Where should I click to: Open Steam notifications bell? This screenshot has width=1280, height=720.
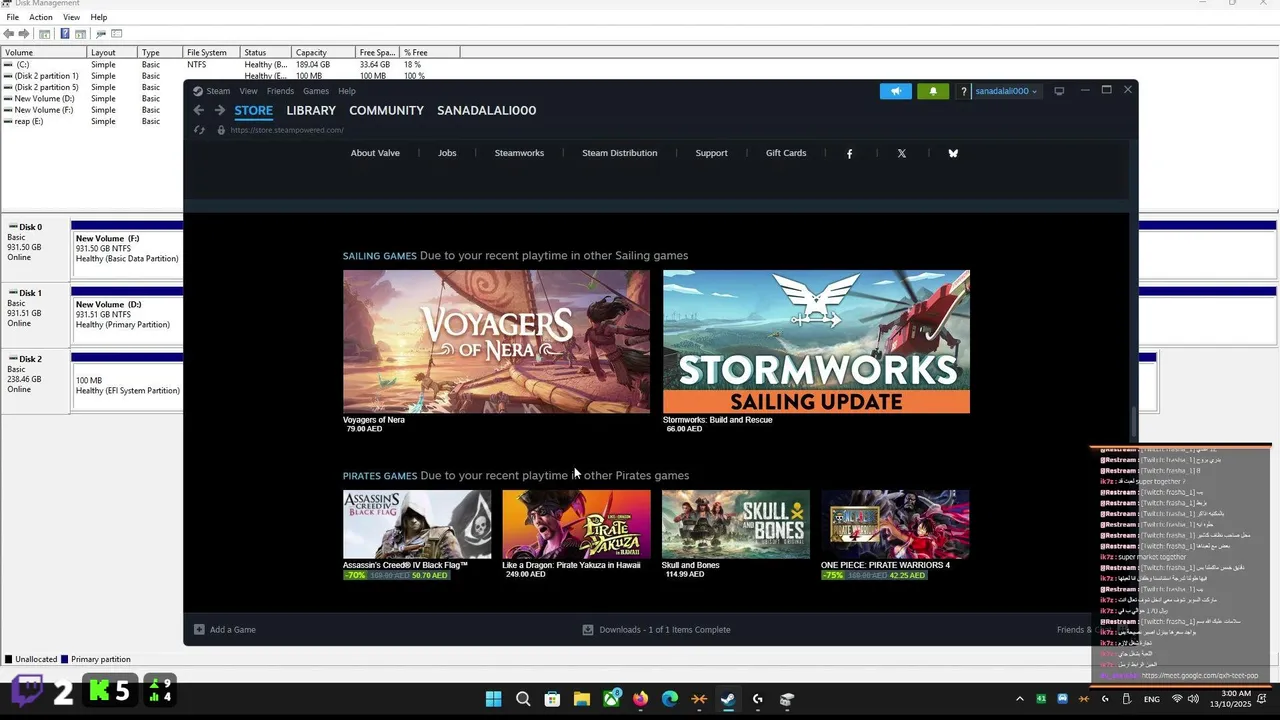(x=934, y=91)
